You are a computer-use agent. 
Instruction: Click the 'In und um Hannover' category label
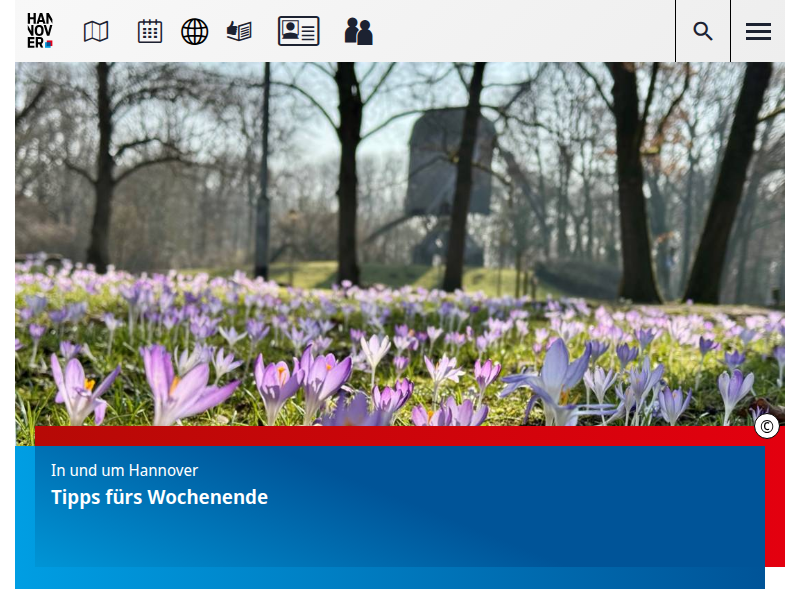point(124,470)
